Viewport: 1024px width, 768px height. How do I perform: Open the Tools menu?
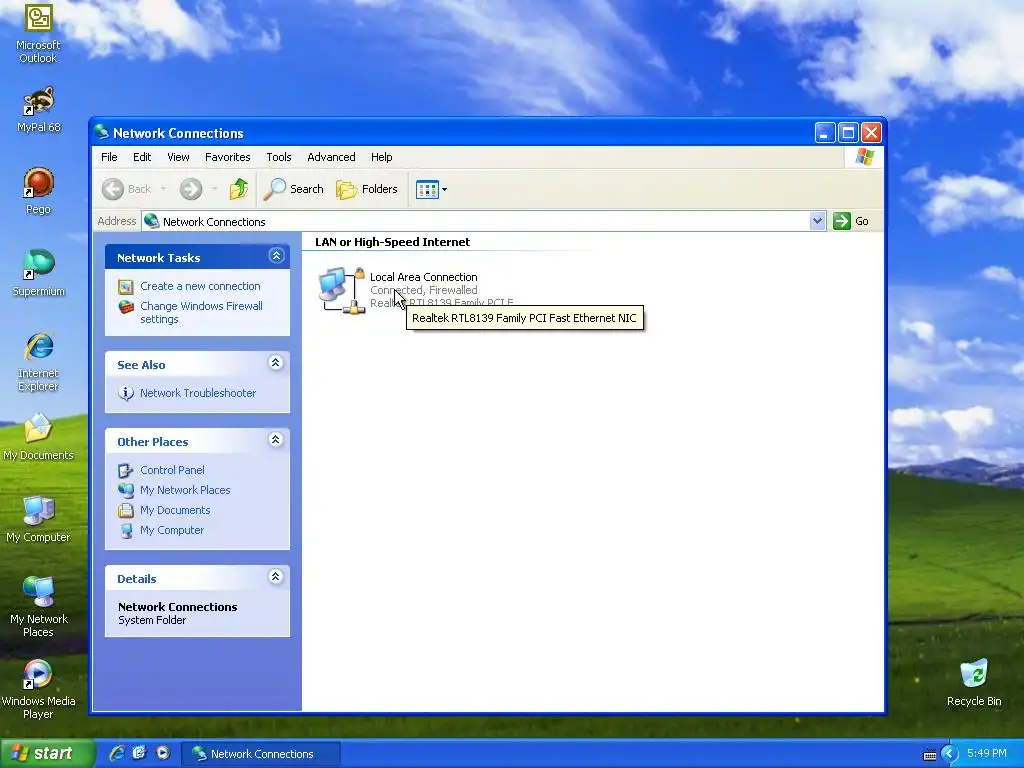pos(279,157)
